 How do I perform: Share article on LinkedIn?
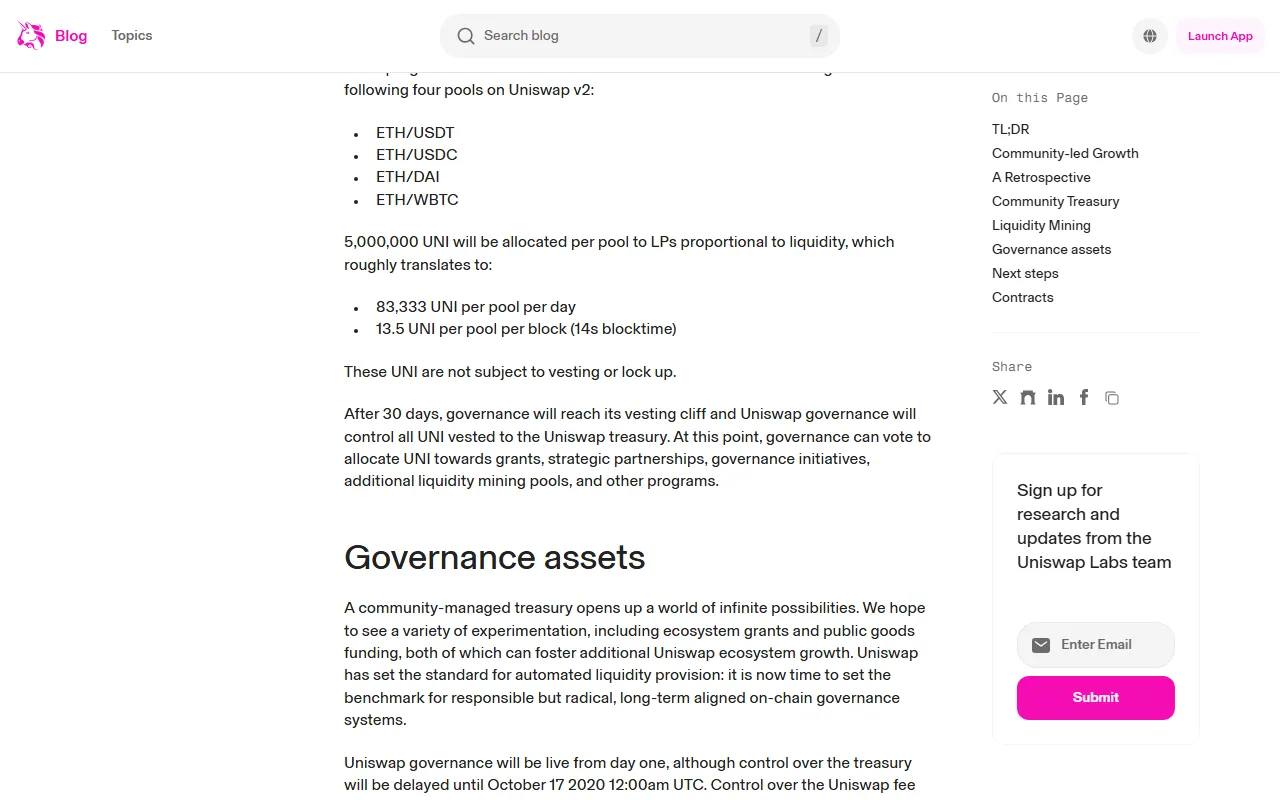pos(1056,397)
